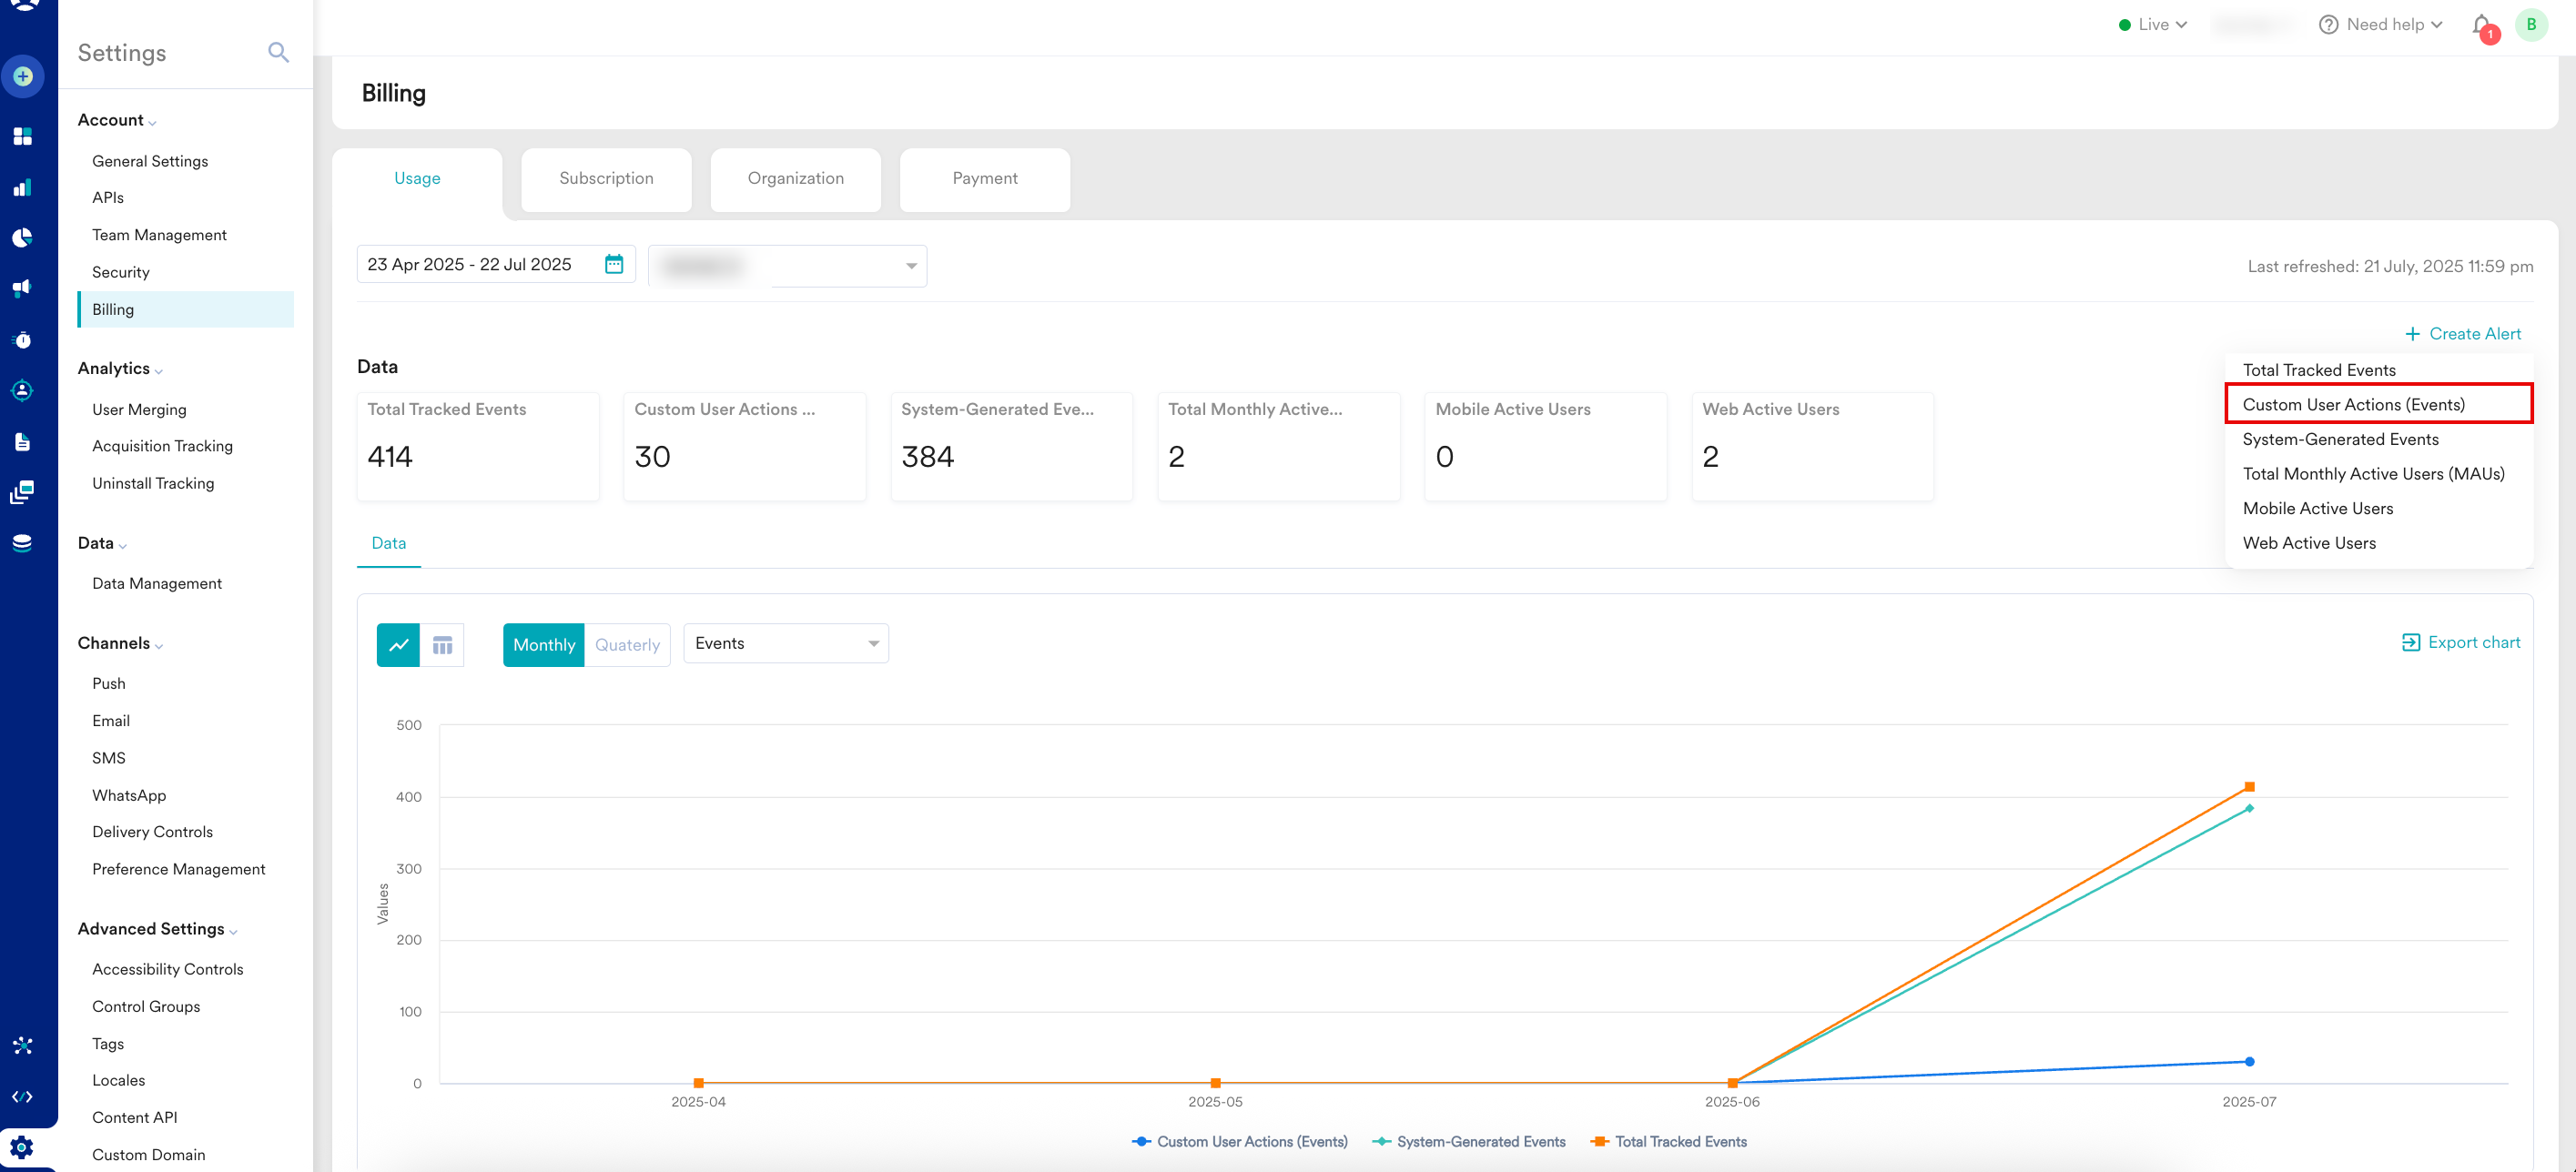The height and width of the screenshot is (1172, 2576).
Task: Open the user avatar B menu
Action: click(x=2531, y=25)
